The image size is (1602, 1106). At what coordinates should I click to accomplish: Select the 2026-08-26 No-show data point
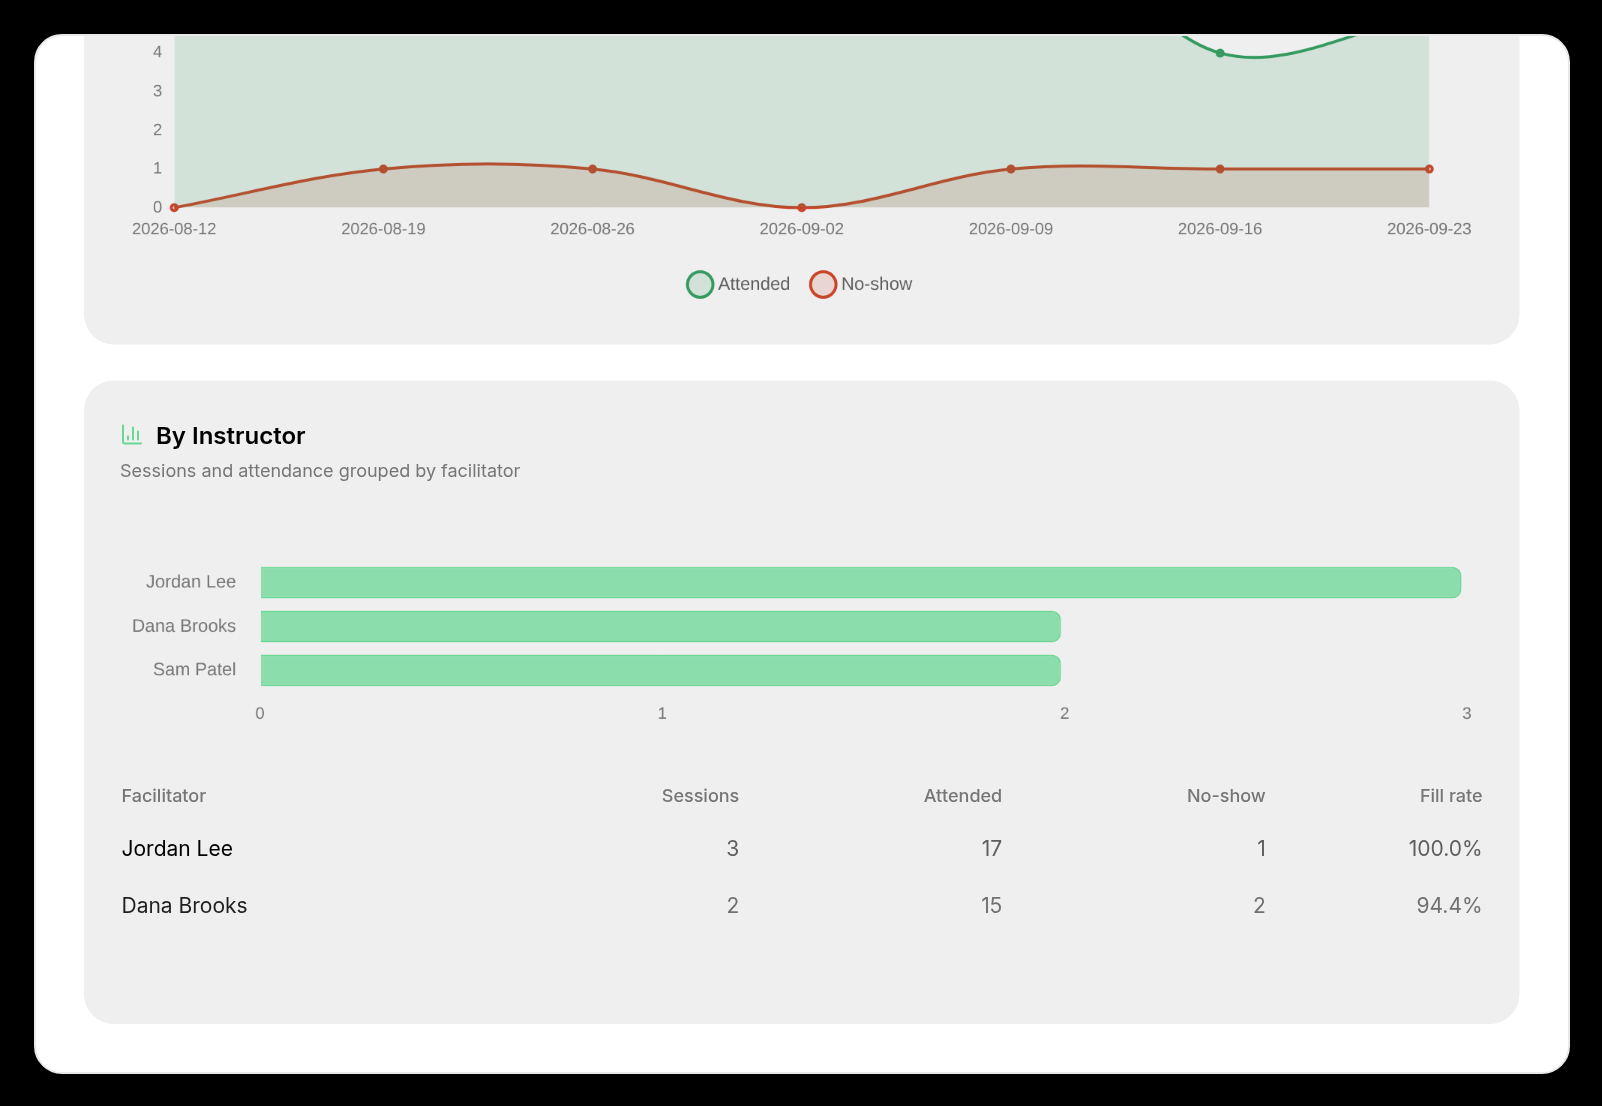coord(593,169)
